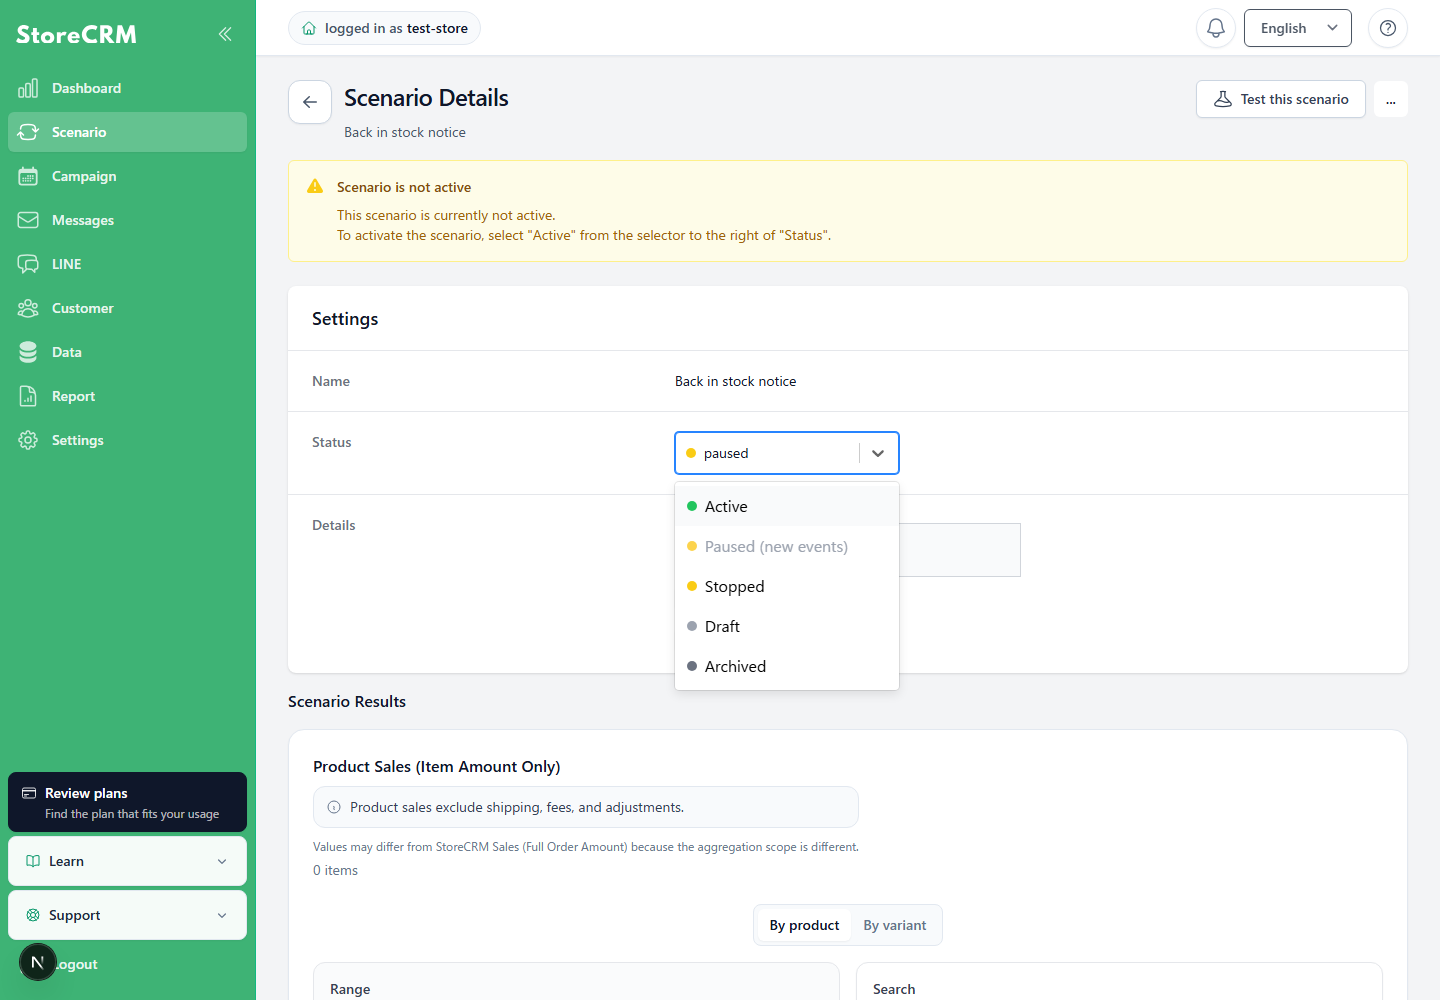Viewport: 1440px width, 1000px height.
Task: Open Dashboard from the sidebar
Action: [x=127, y=88]
